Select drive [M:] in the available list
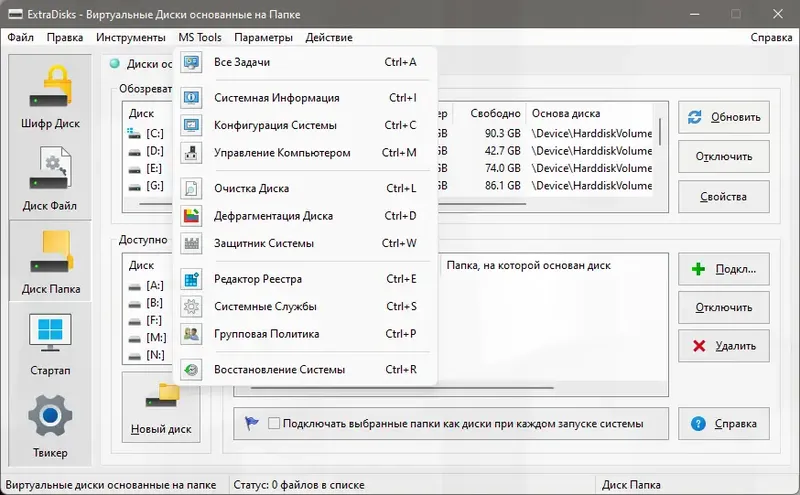 [147, 337]
